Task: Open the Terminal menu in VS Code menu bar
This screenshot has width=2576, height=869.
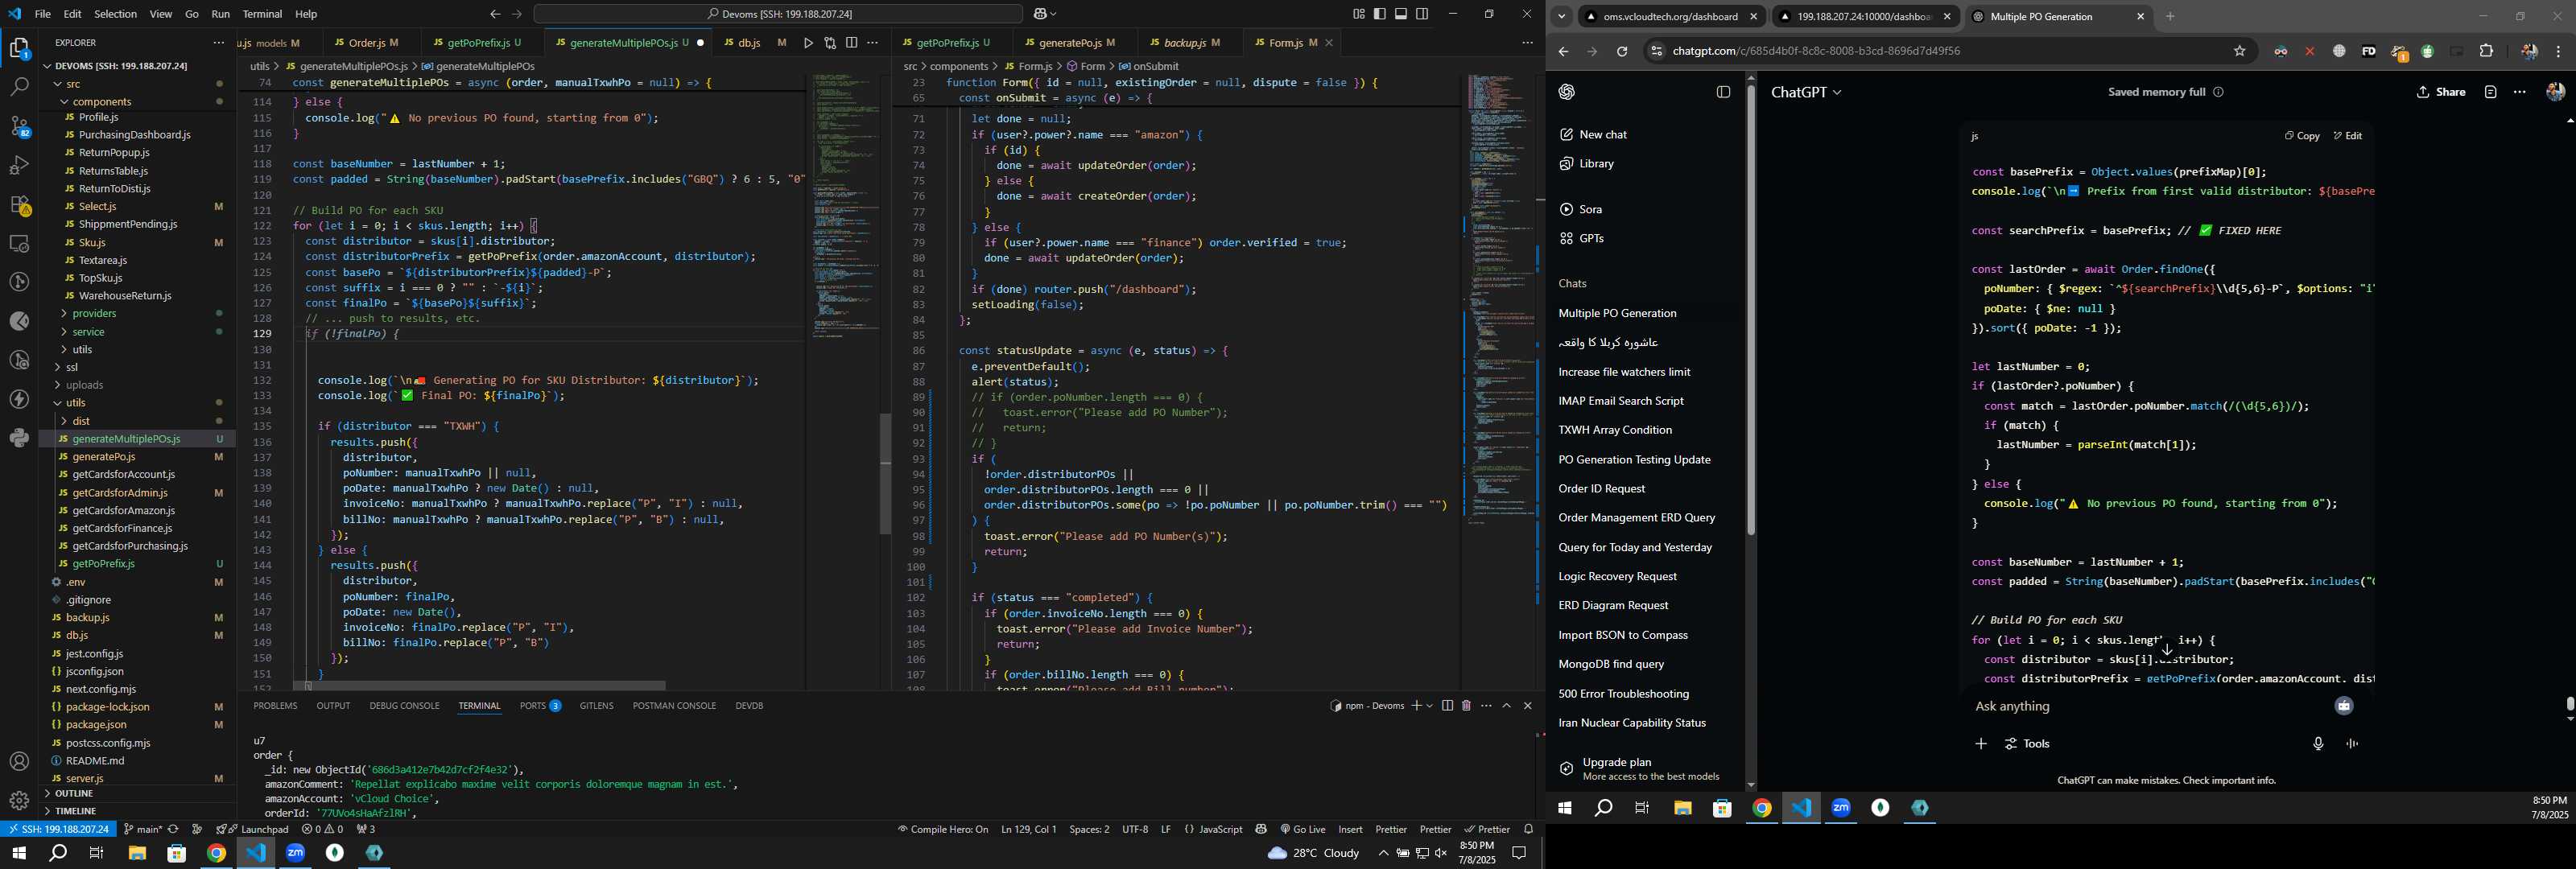Action: point(262,14)
